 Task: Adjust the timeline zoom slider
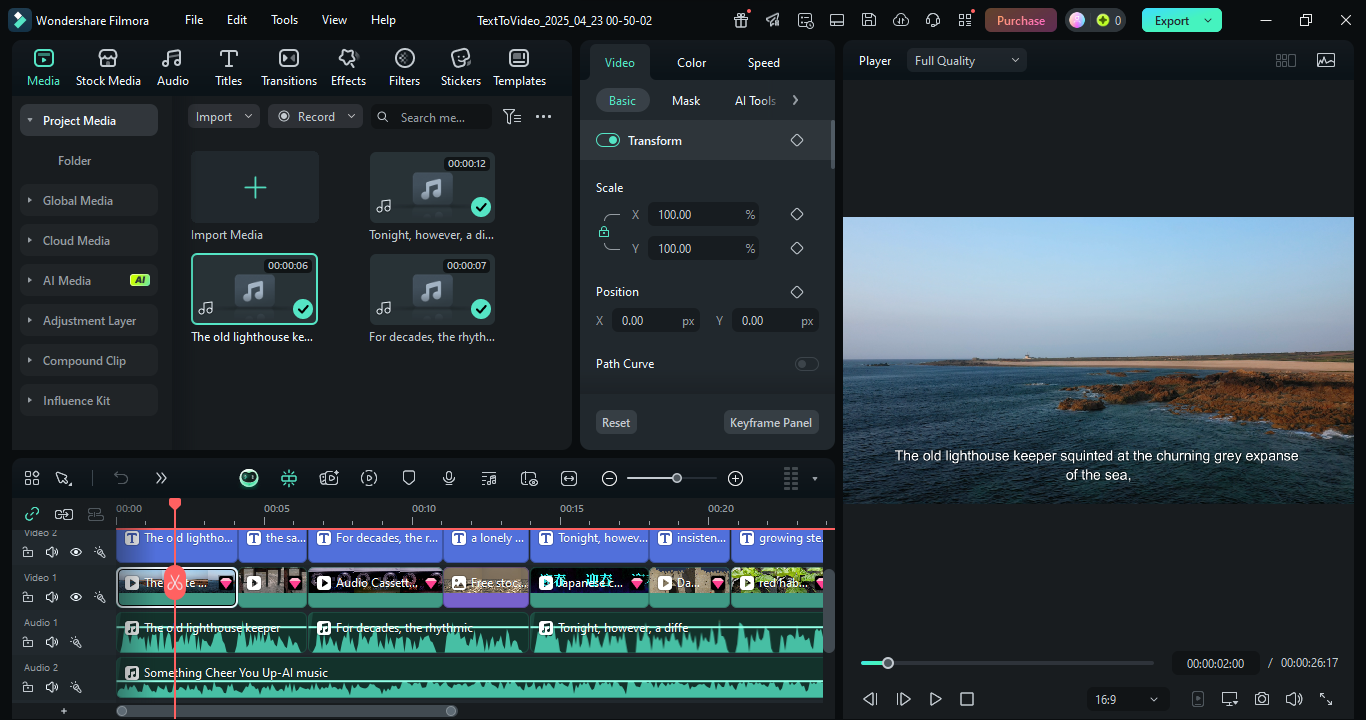[x=677, y=478]
